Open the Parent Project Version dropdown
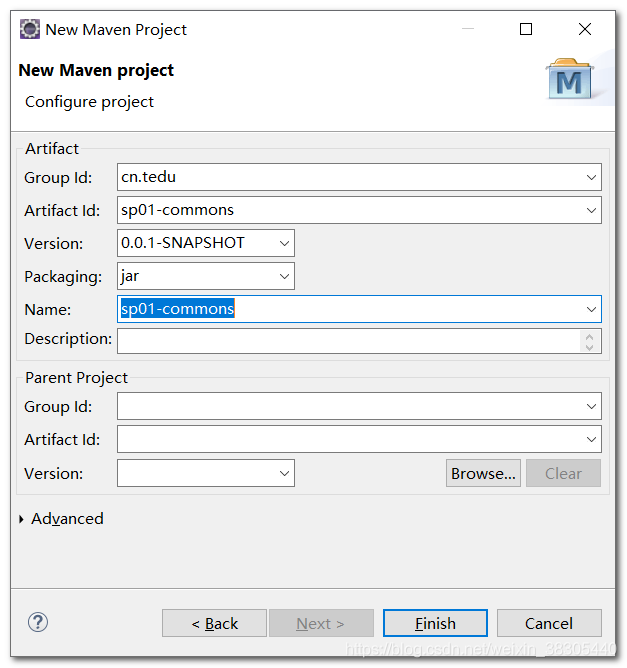The image size is (627, 668). (x=284, y=473)
